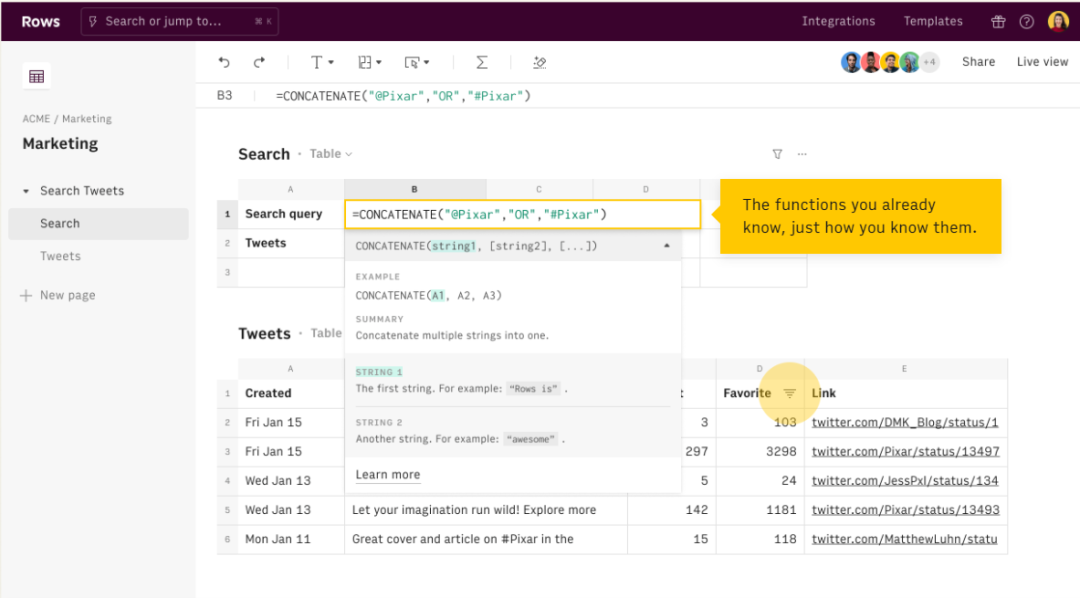Open the twitter.com/JessPxl/status link
The width and height of the screenshot is (1080, 598).
pos(904,480)
